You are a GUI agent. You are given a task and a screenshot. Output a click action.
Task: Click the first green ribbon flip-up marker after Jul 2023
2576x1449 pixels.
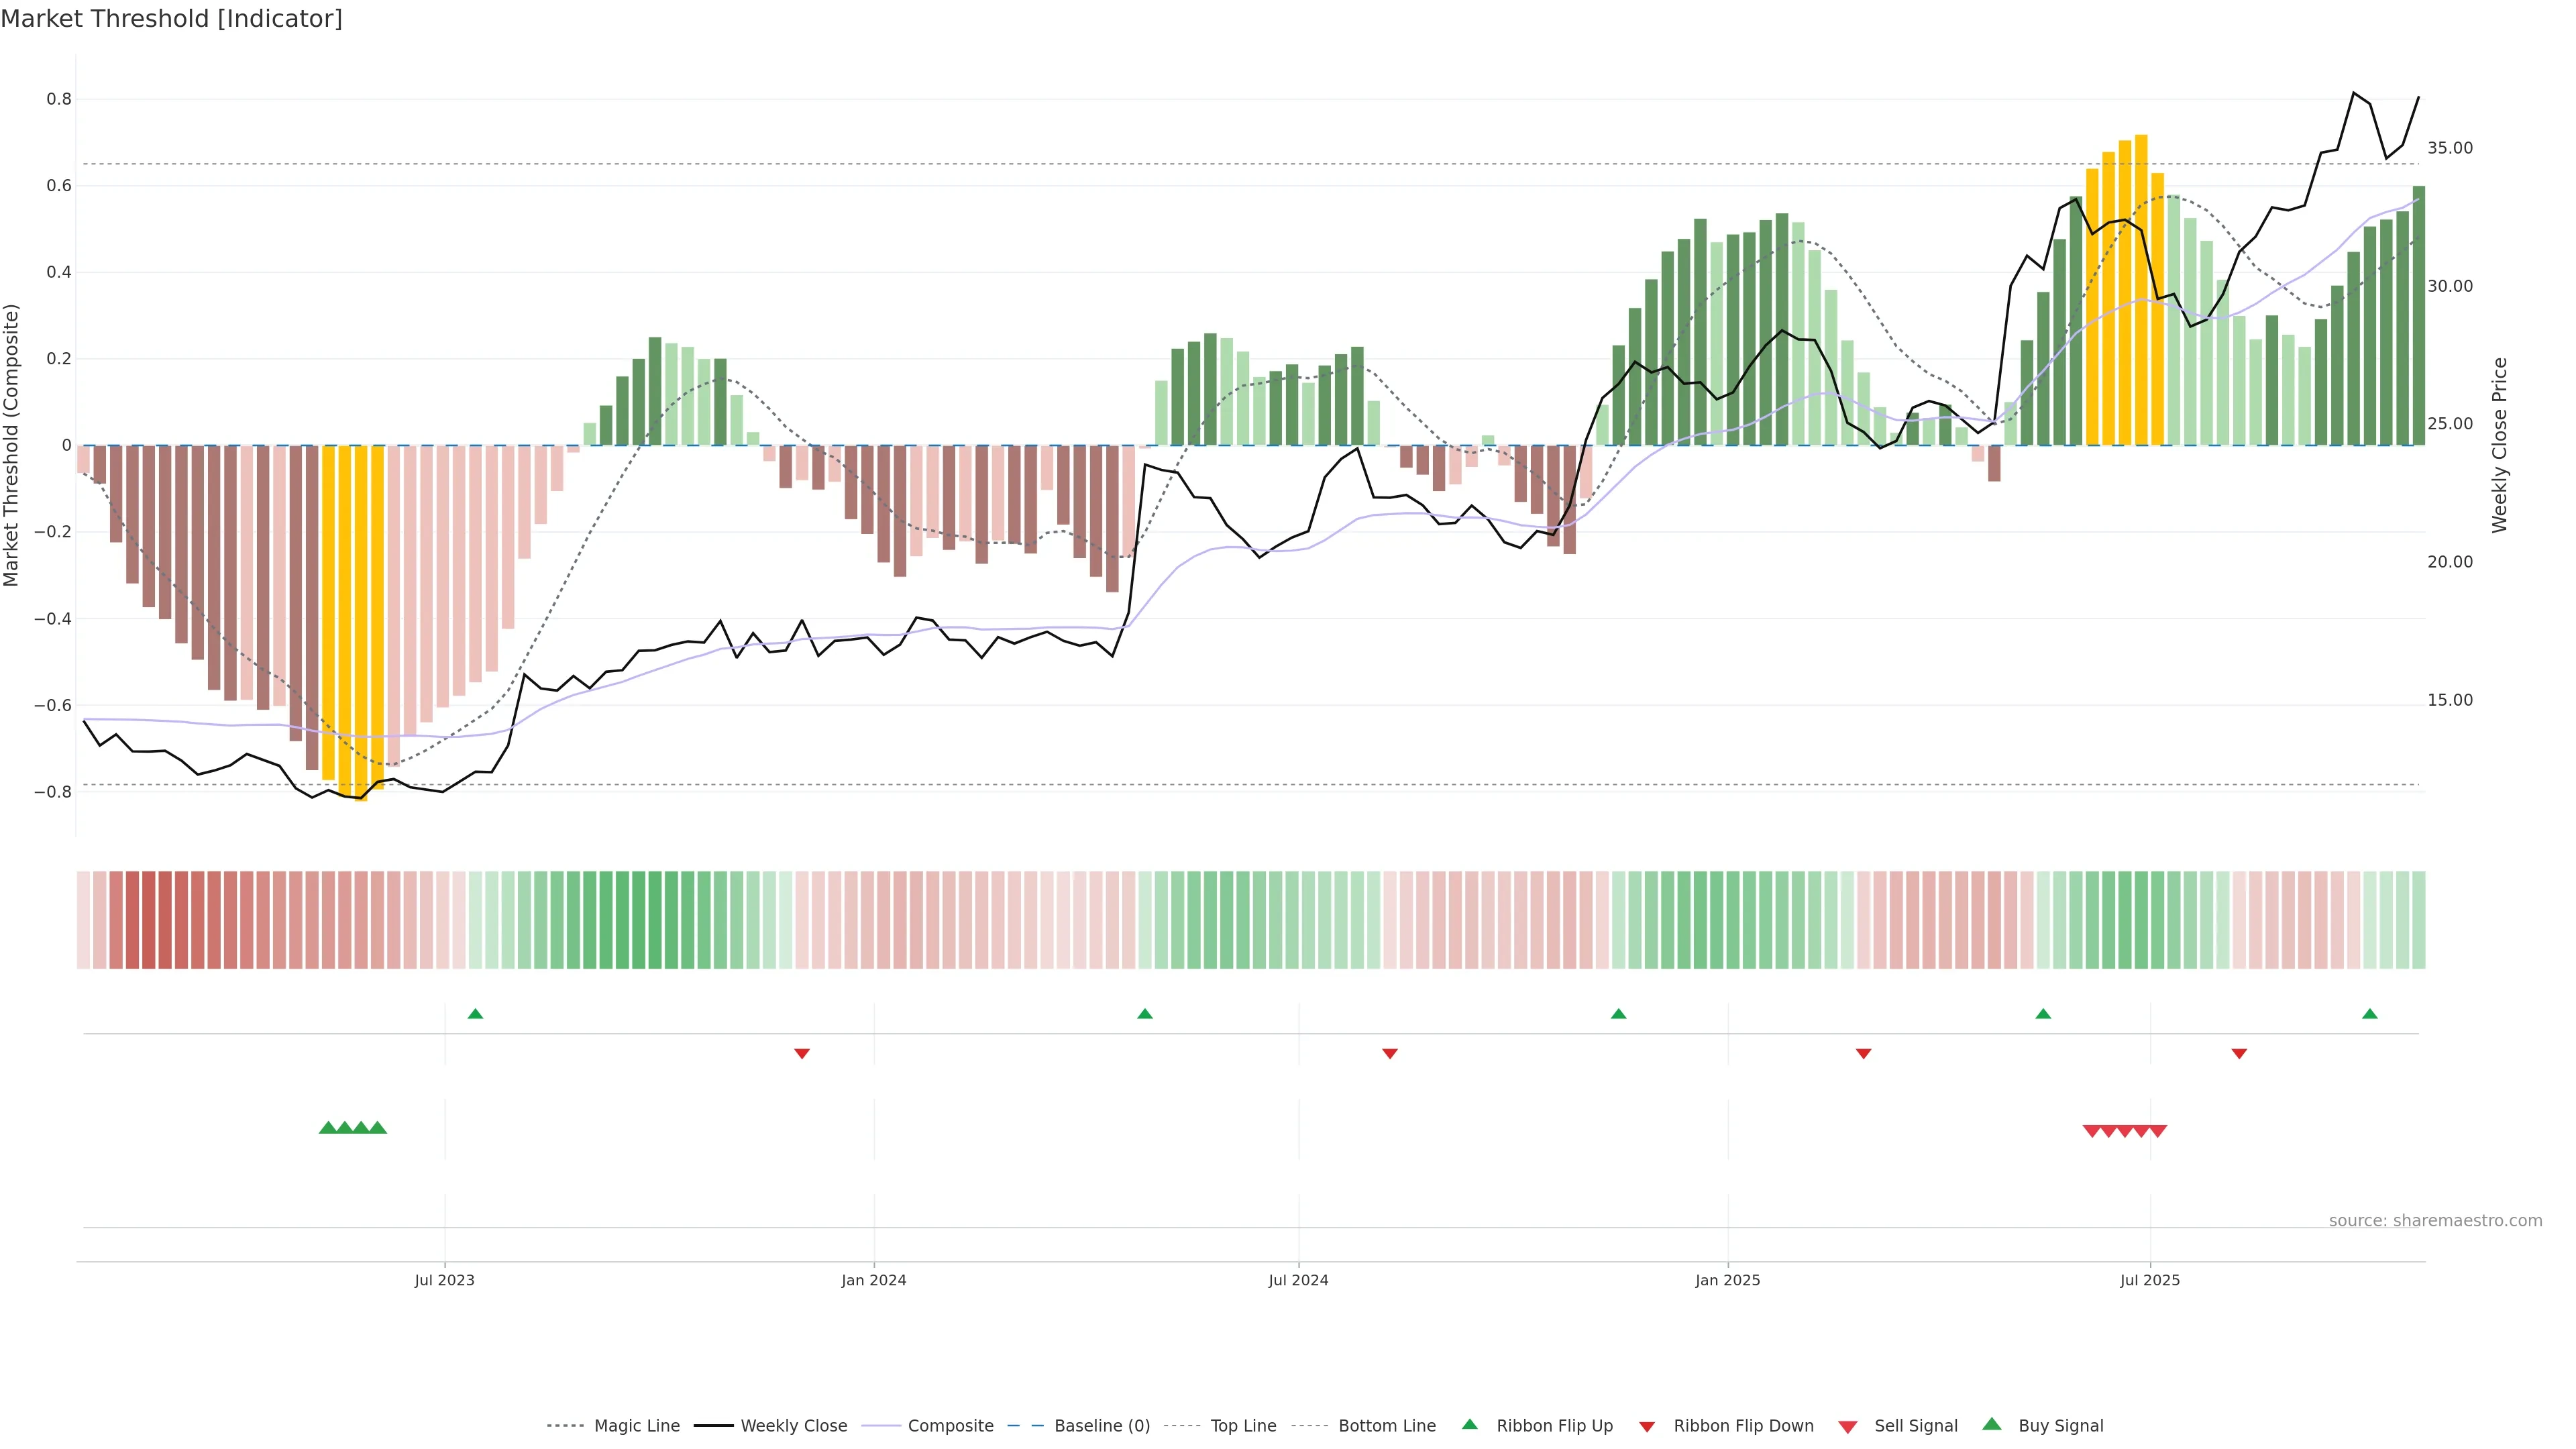(475, 1014)
